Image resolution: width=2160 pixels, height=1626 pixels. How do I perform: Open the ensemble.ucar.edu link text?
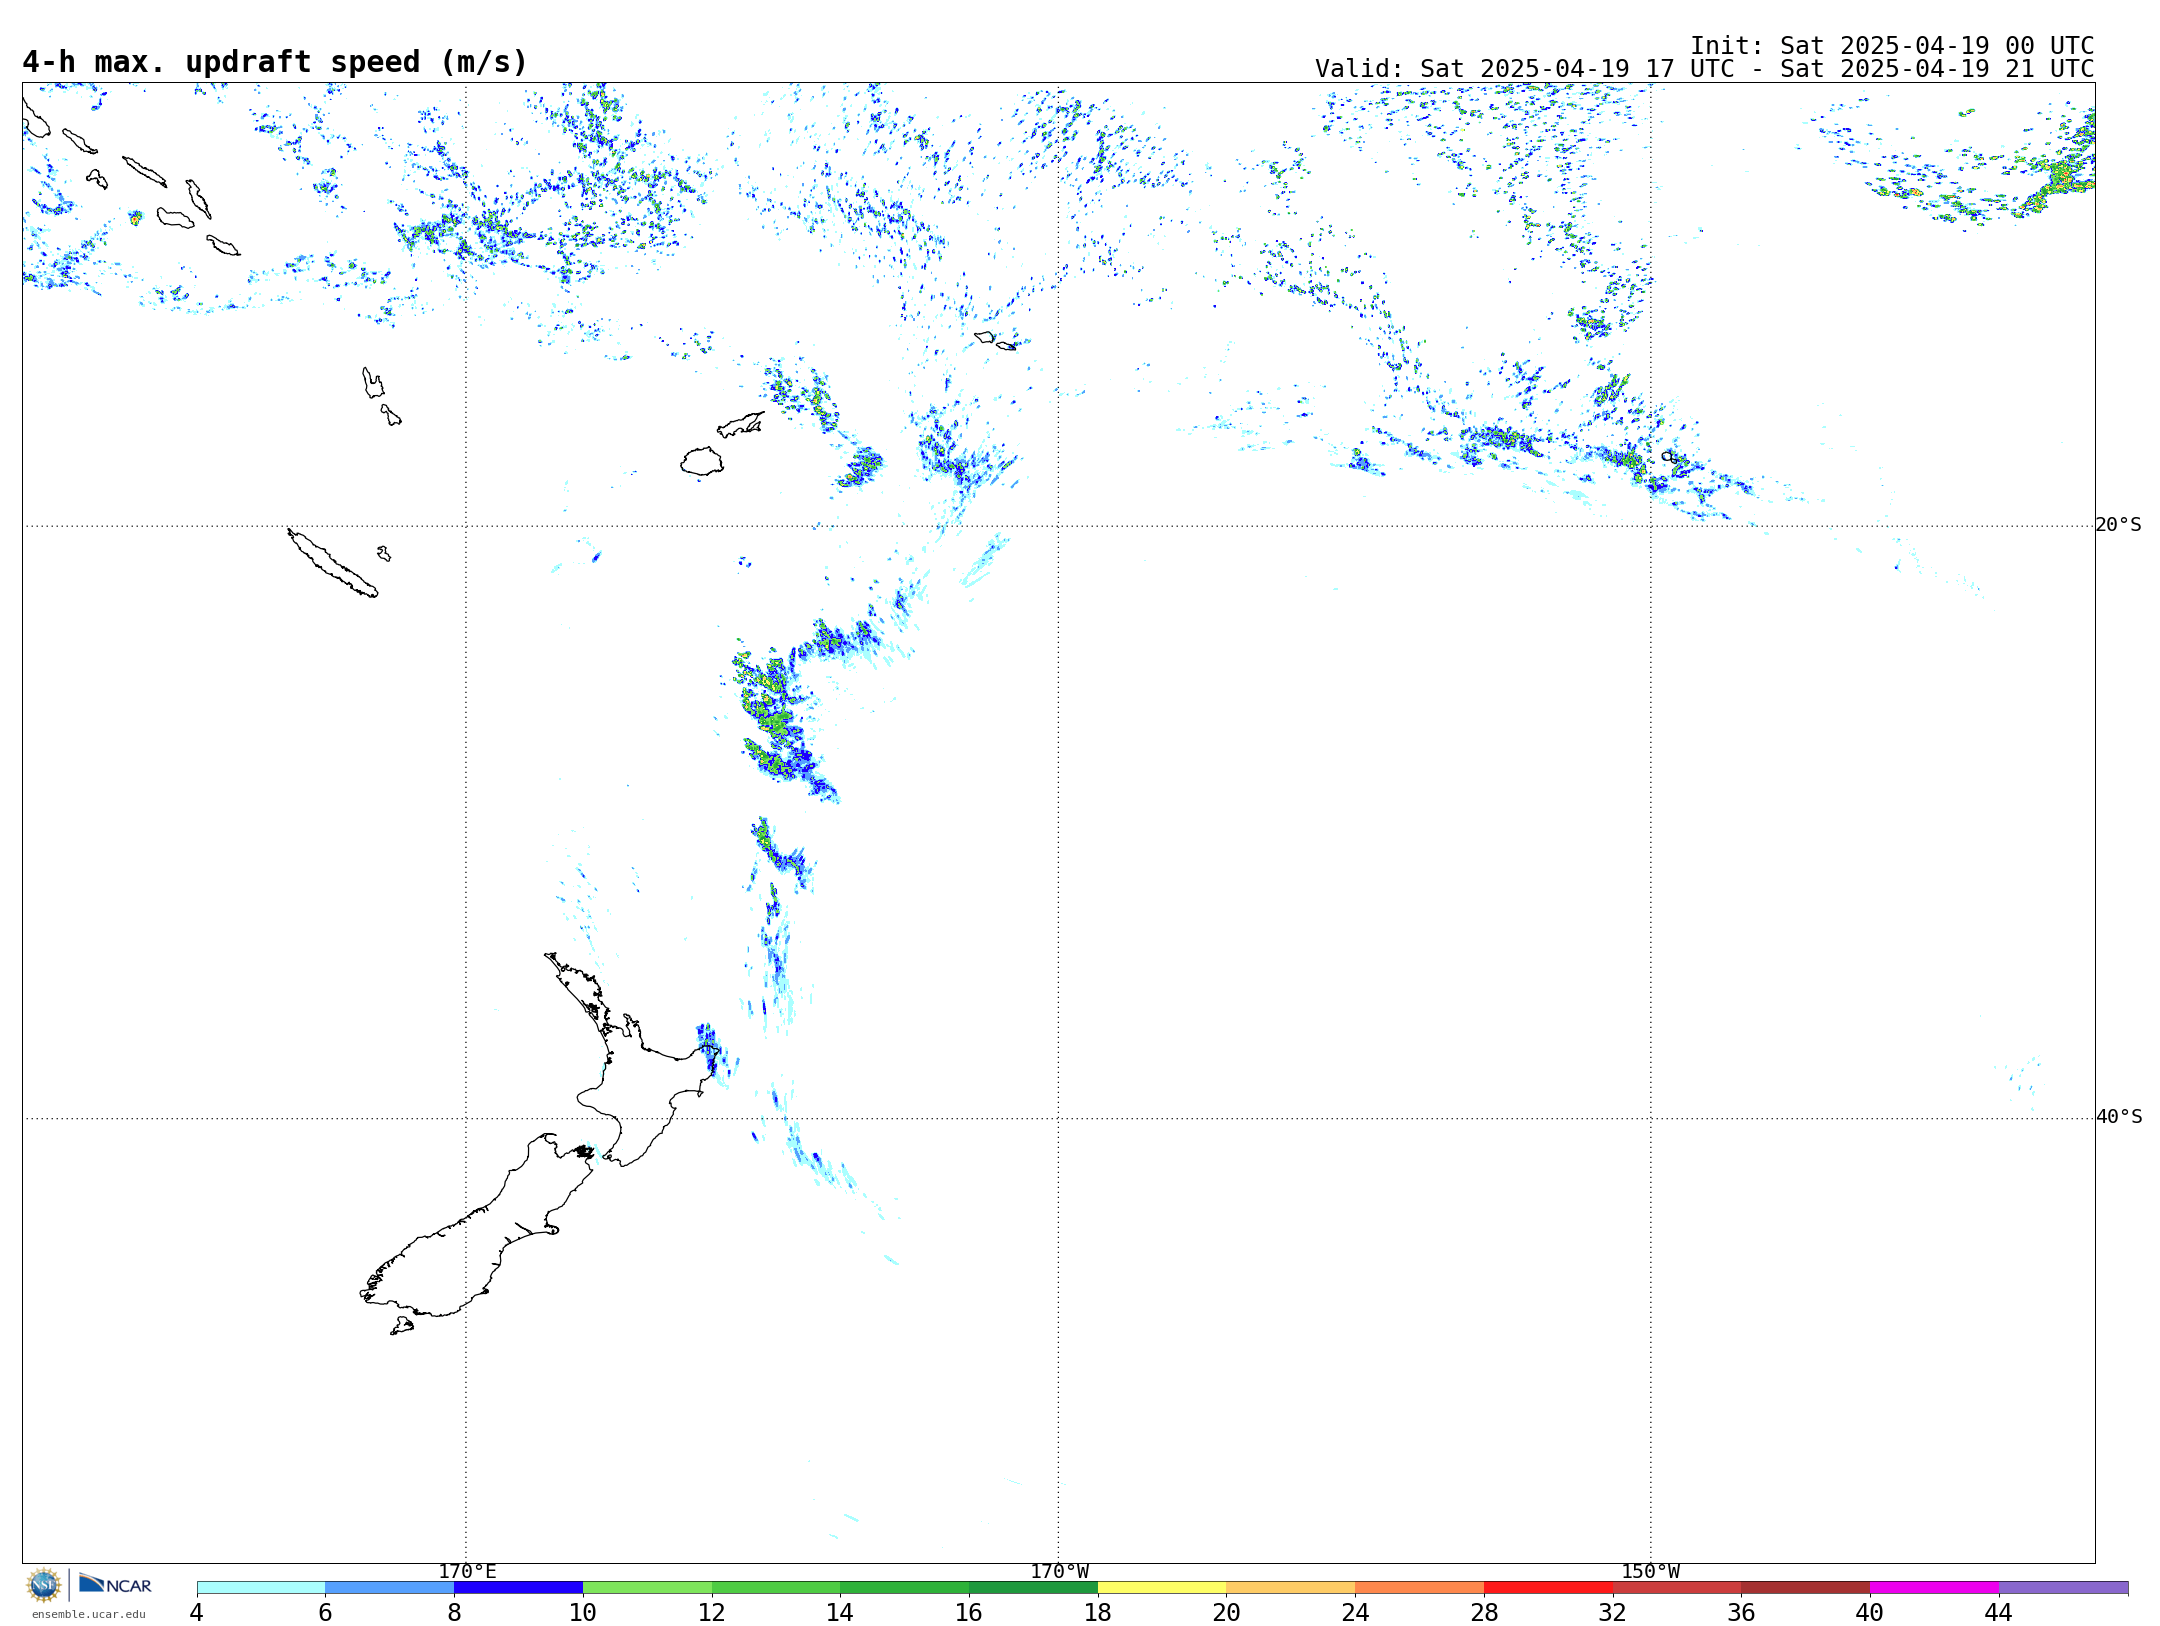[89, 1614]
